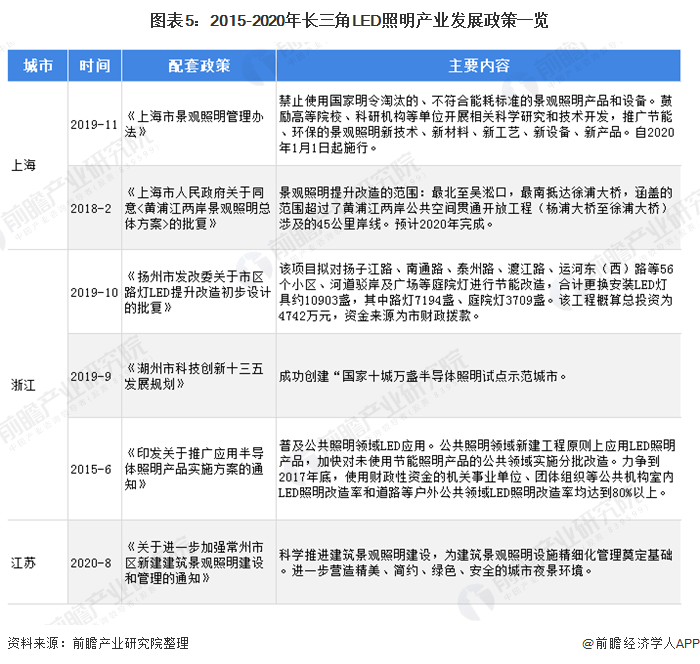
Task: Click the 2019-11 date cell
Action: tap(94, 124)
